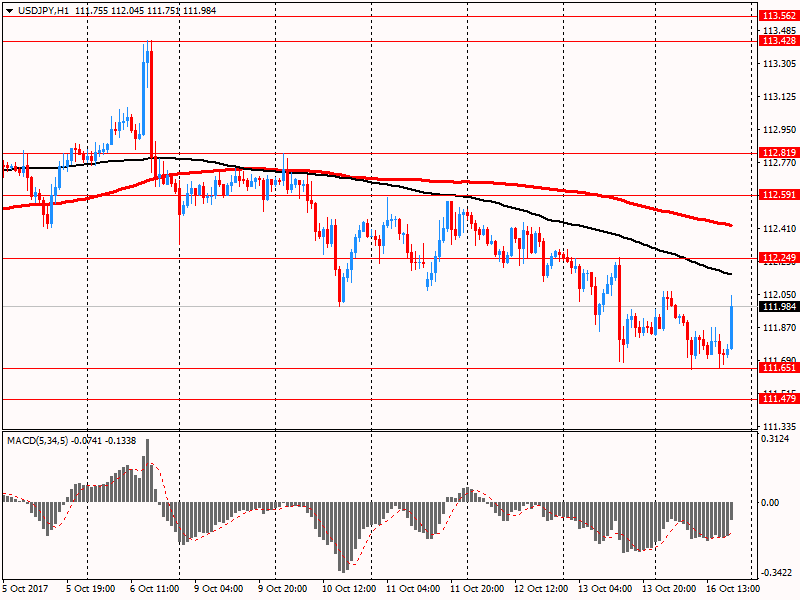The width and height of the screenshot is (800, 600).
Task: Select the 113.562 red price label
Action: coord(779,16)
